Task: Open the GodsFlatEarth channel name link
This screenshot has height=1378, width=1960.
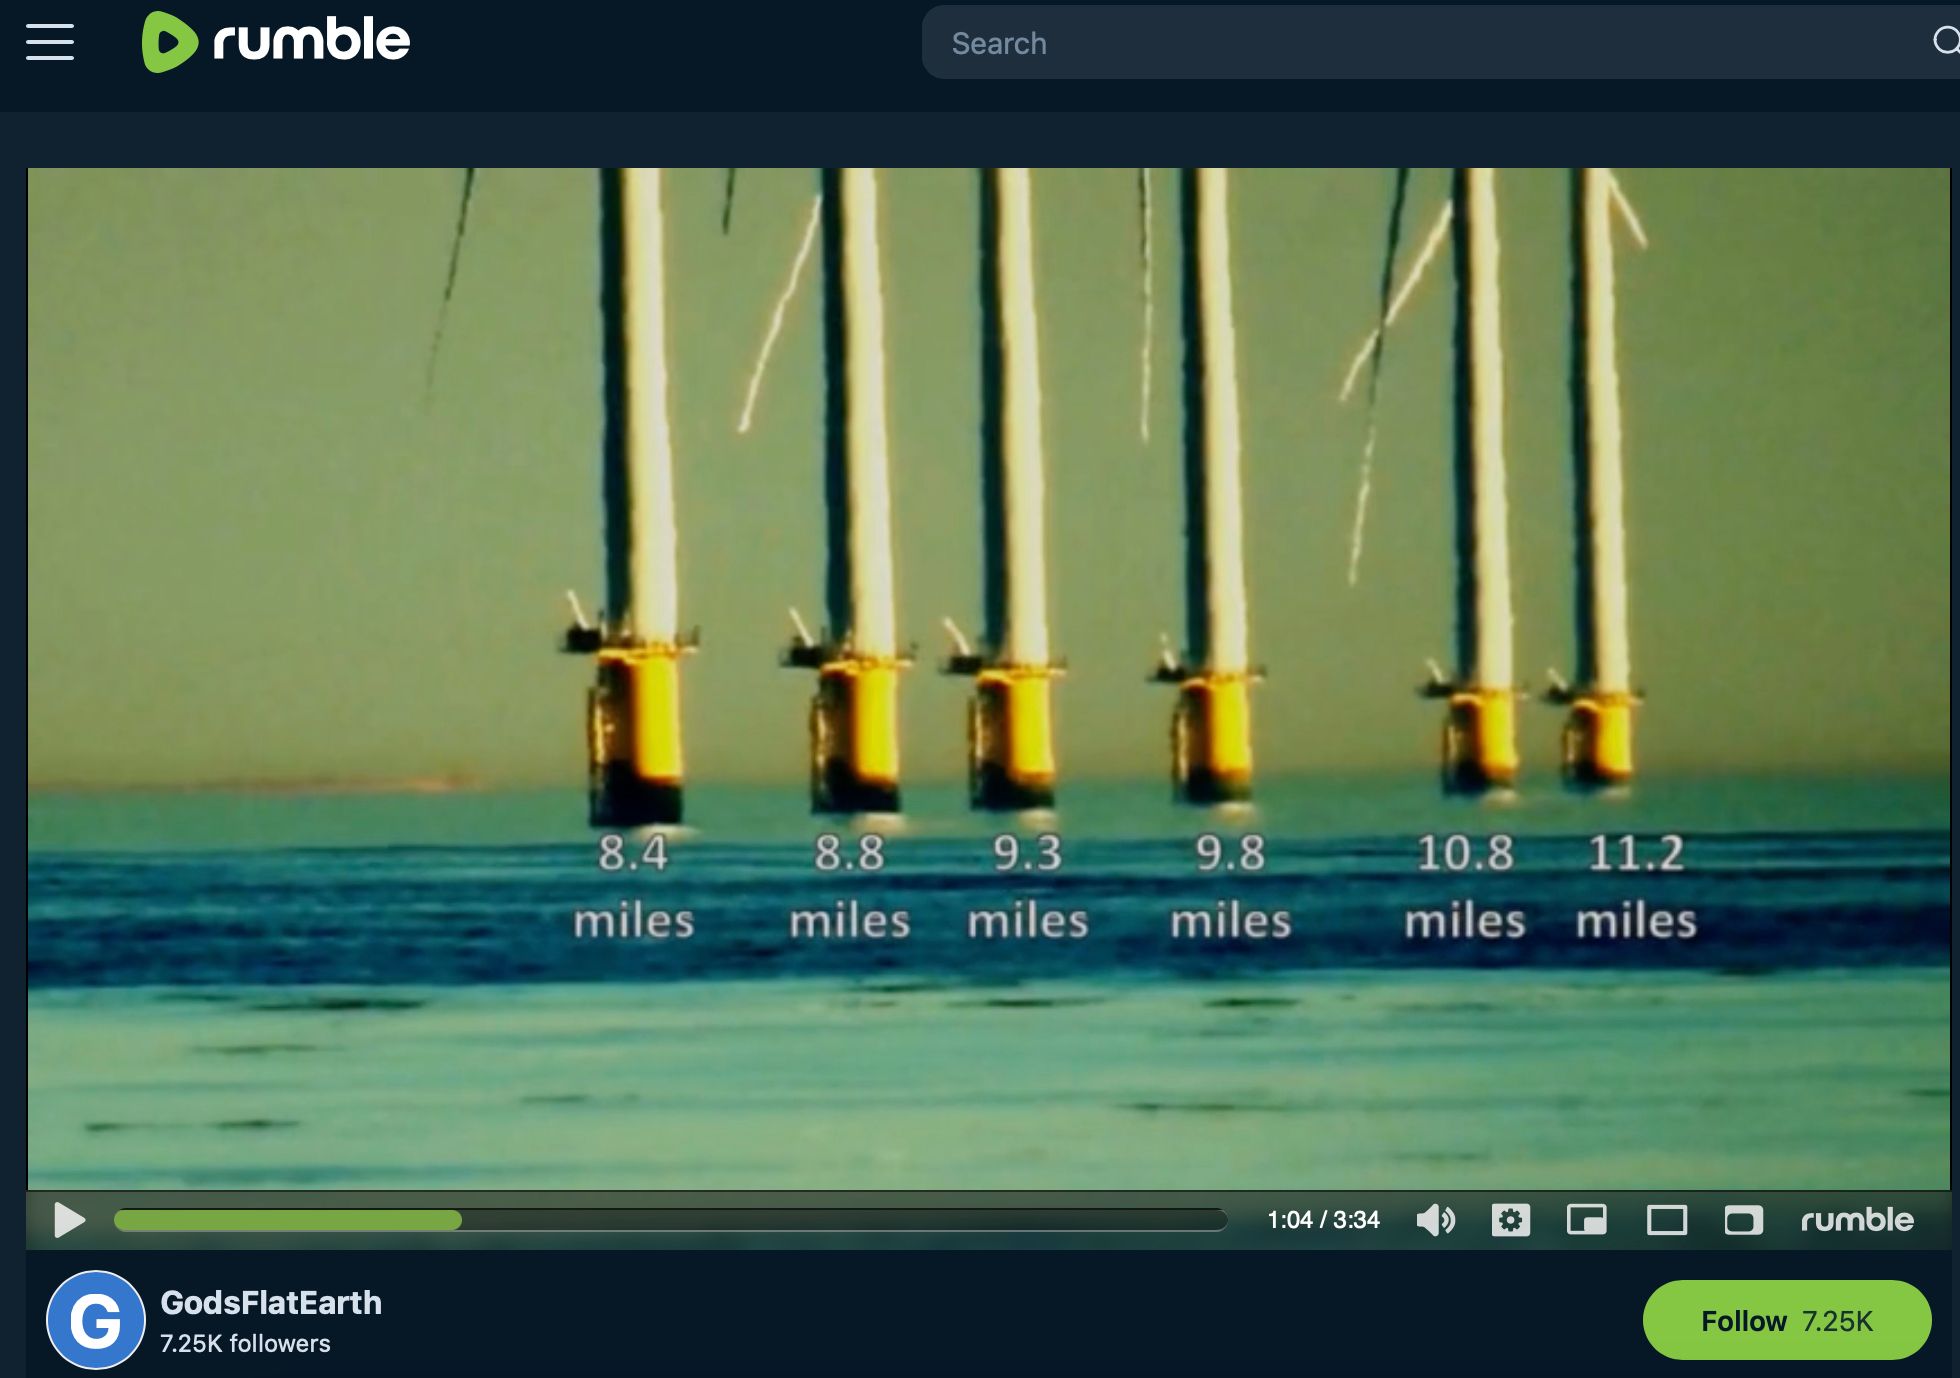Action: [271, 1302]
